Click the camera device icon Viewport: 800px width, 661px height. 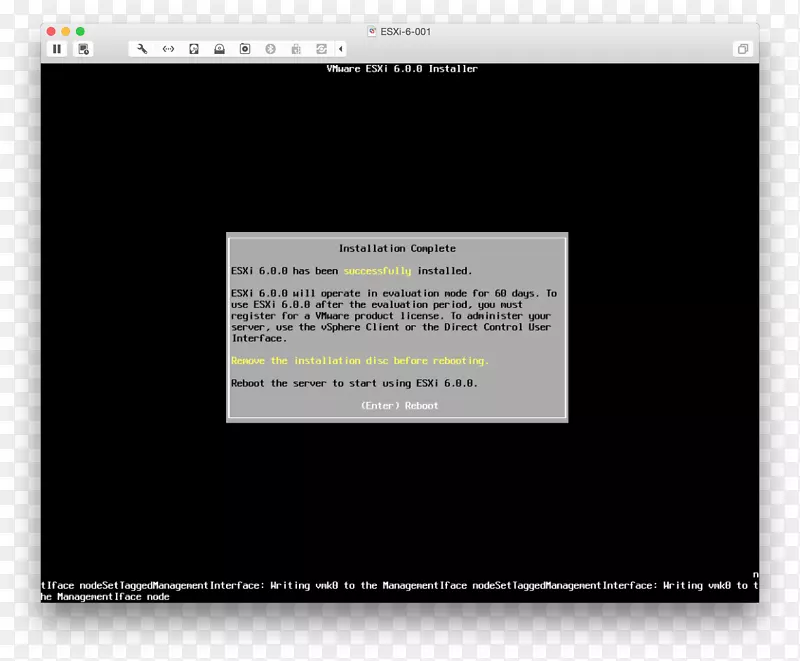point(245,48)
